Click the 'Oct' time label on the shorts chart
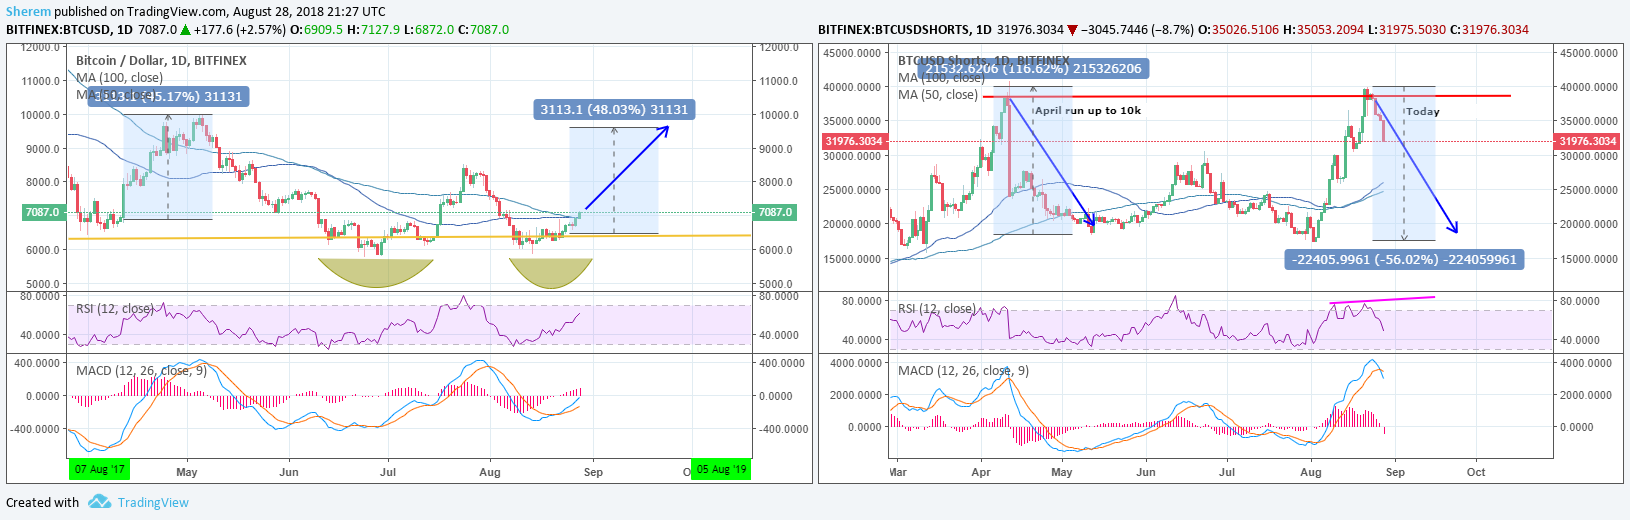Viewport: 1630px width, 520px height. (x=1476, y=472)
